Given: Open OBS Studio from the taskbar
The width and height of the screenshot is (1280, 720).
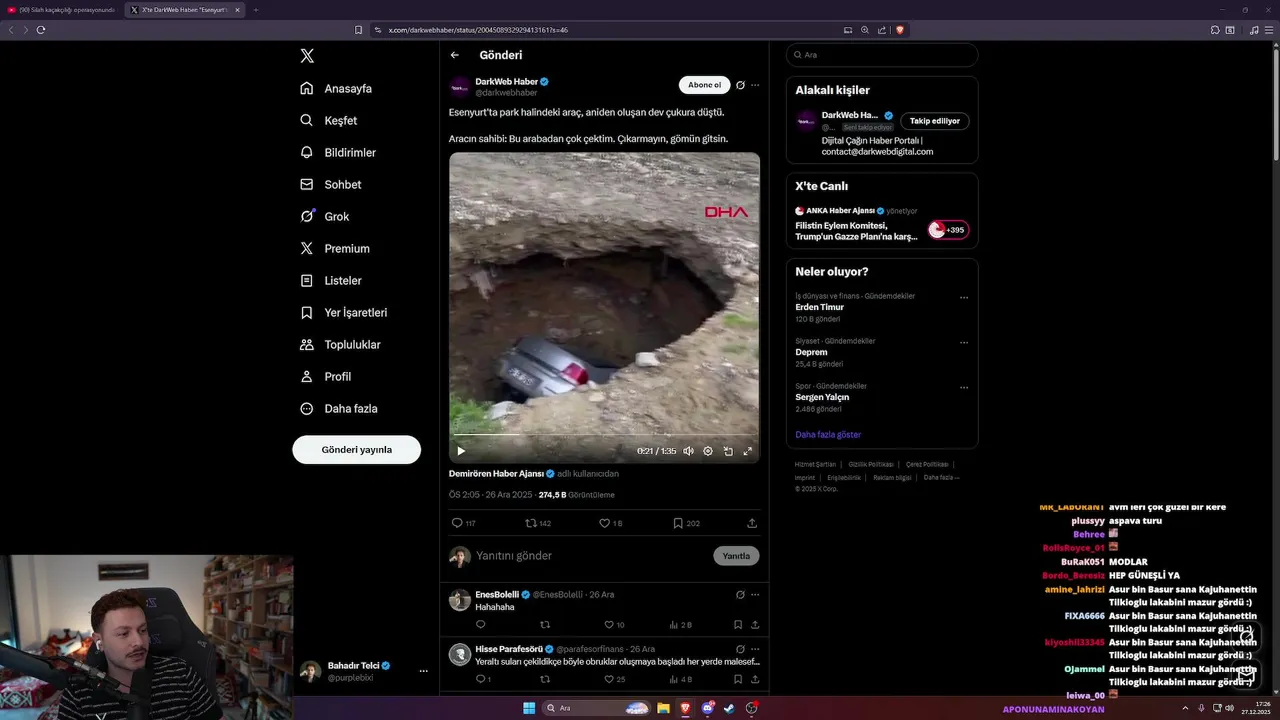Looking at the screenshot, I should pyautogui.click(x=751, y=708).
